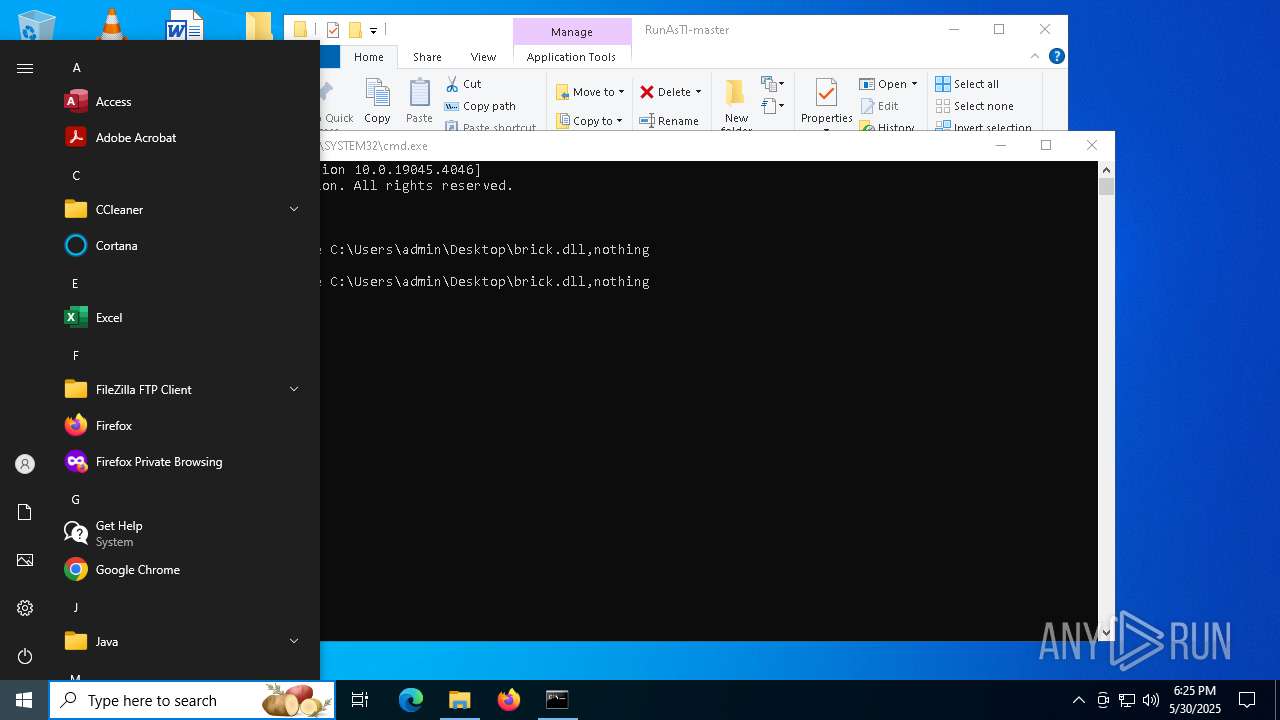
Task: Open Recycle Bin on the desktop
Action: tap(37, 25)
